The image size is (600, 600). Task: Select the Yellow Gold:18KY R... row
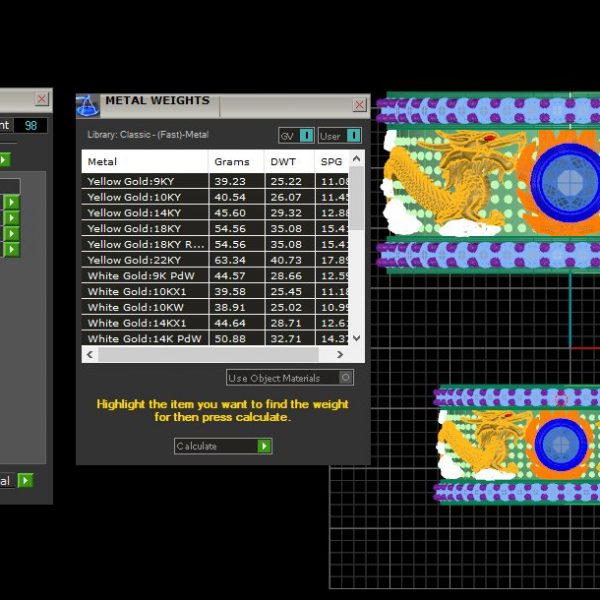215,244
